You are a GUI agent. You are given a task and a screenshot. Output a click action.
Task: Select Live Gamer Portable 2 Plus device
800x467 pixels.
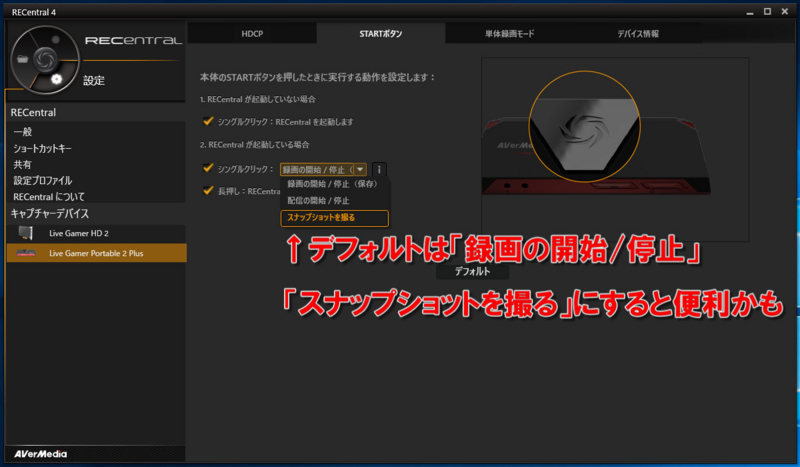(96, 253)
